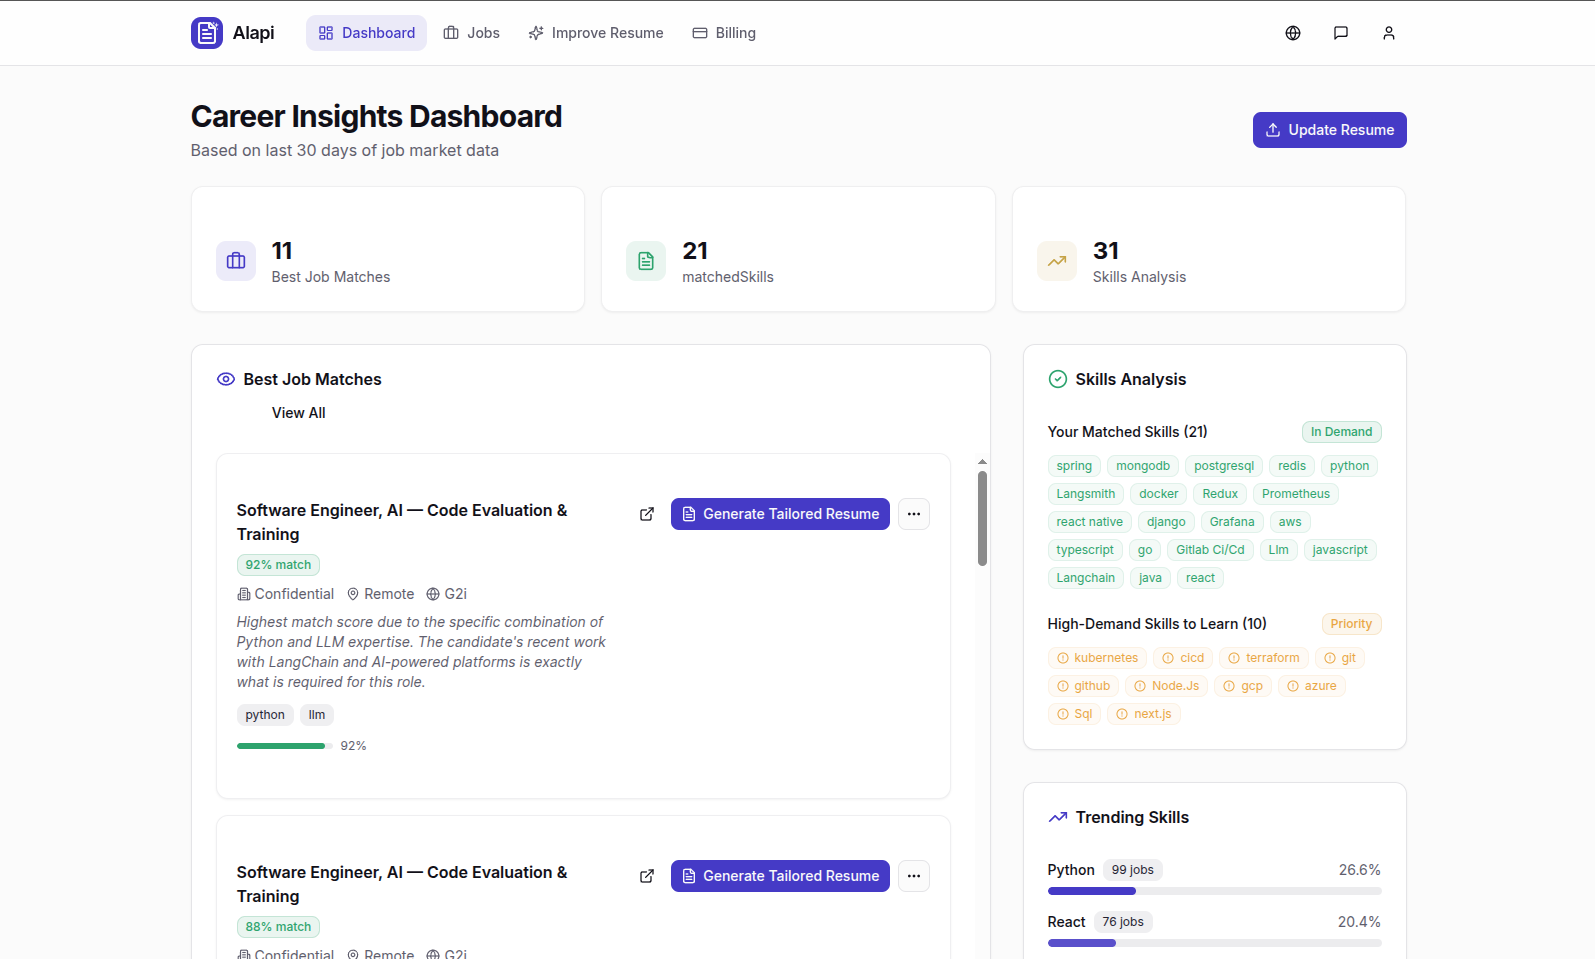Click the Node.Js skill chip
The height and width of the screenshot is (959, 1595).
point(1166,686)
